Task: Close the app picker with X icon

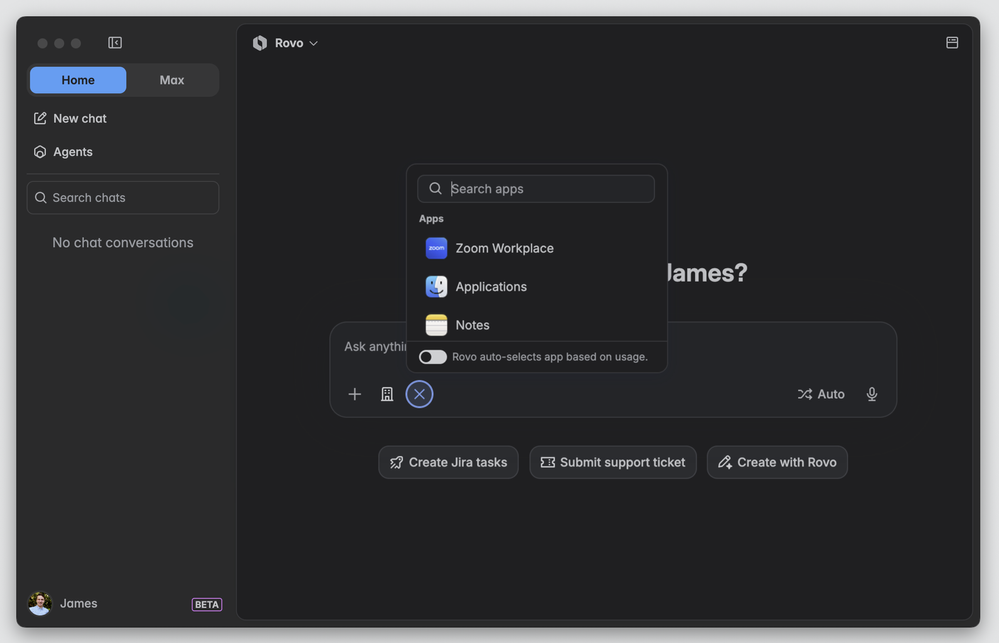Action: click(x=419, y=394)
